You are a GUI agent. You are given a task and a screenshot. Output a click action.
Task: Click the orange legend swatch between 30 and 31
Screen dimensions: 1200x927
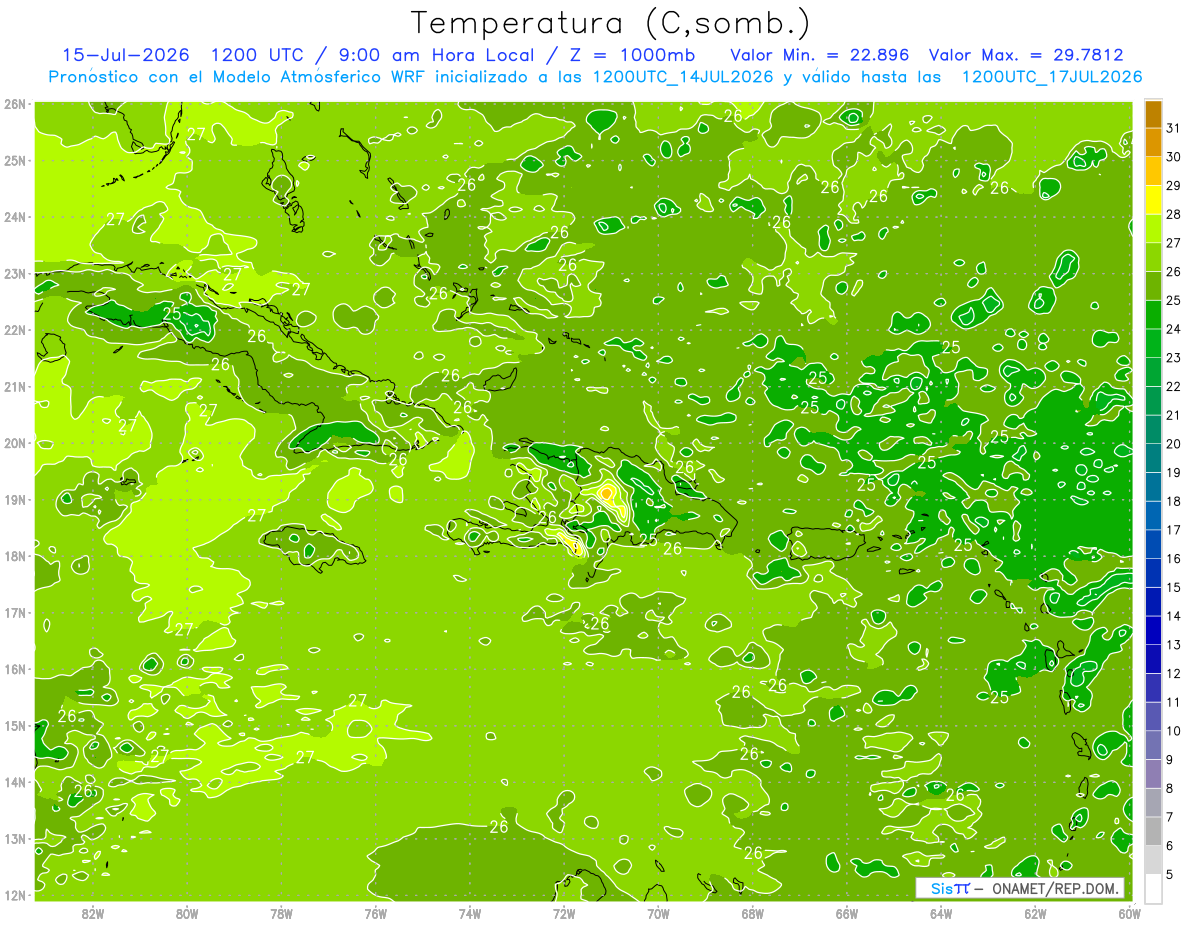[x=1153, y=143]
